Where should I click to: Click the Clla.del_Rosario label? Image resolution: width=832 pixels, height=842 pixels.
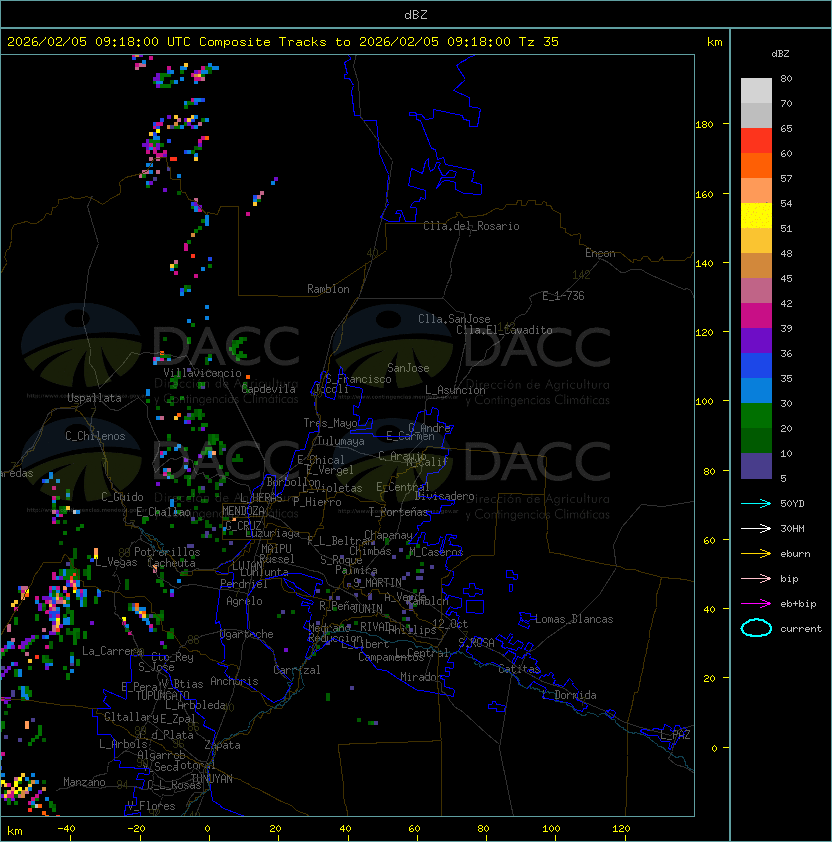(x=471, y=226)
